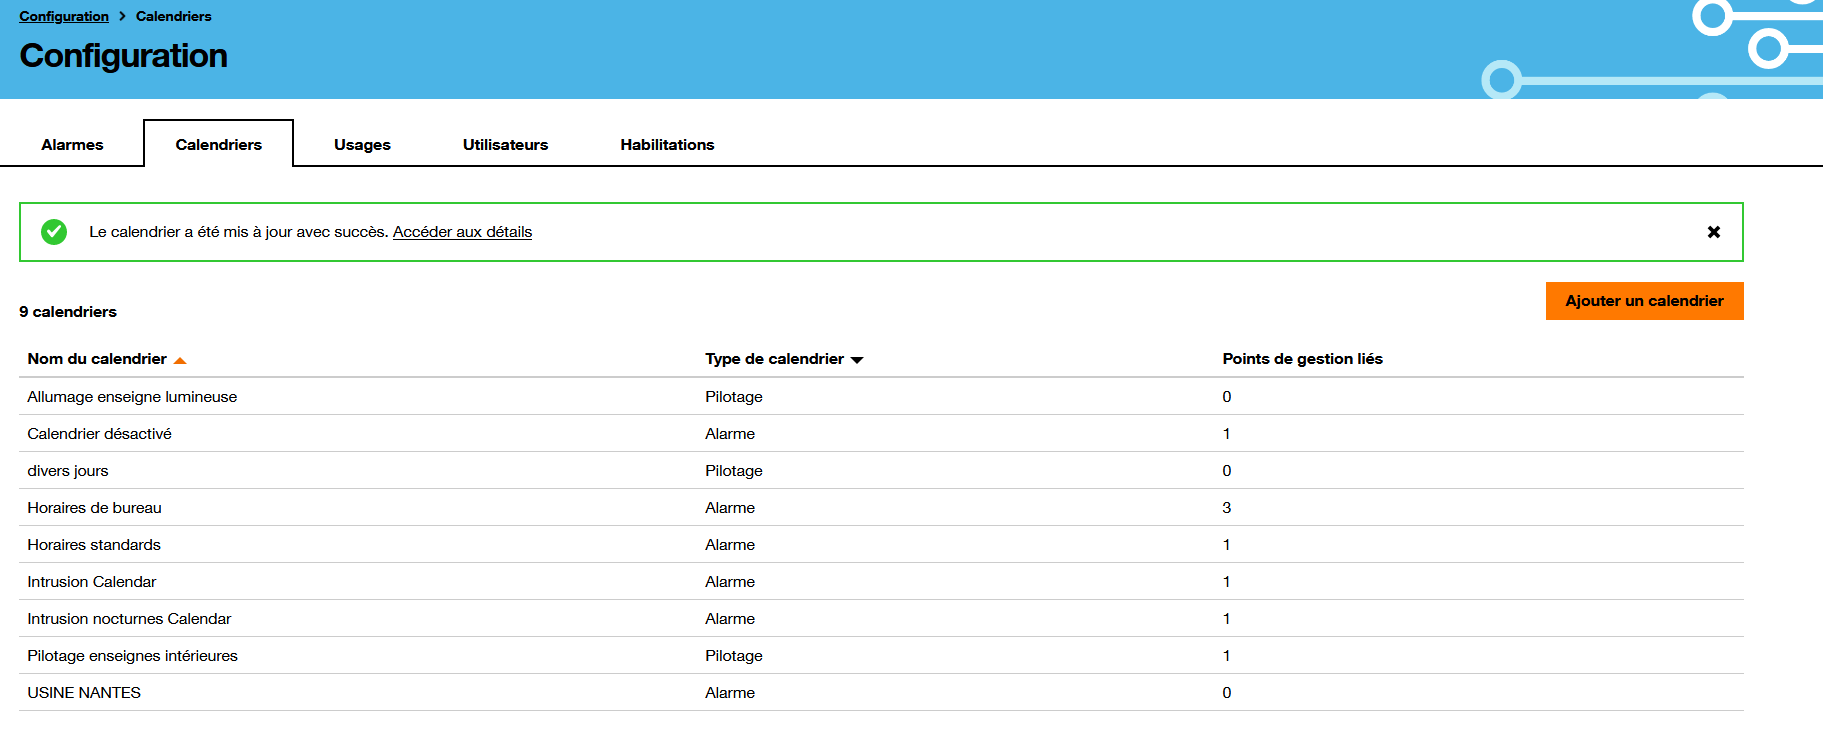Click Ajouter un calendrier button
The width and height of the screenshot is (1823, 739).
pos(1644,301)
